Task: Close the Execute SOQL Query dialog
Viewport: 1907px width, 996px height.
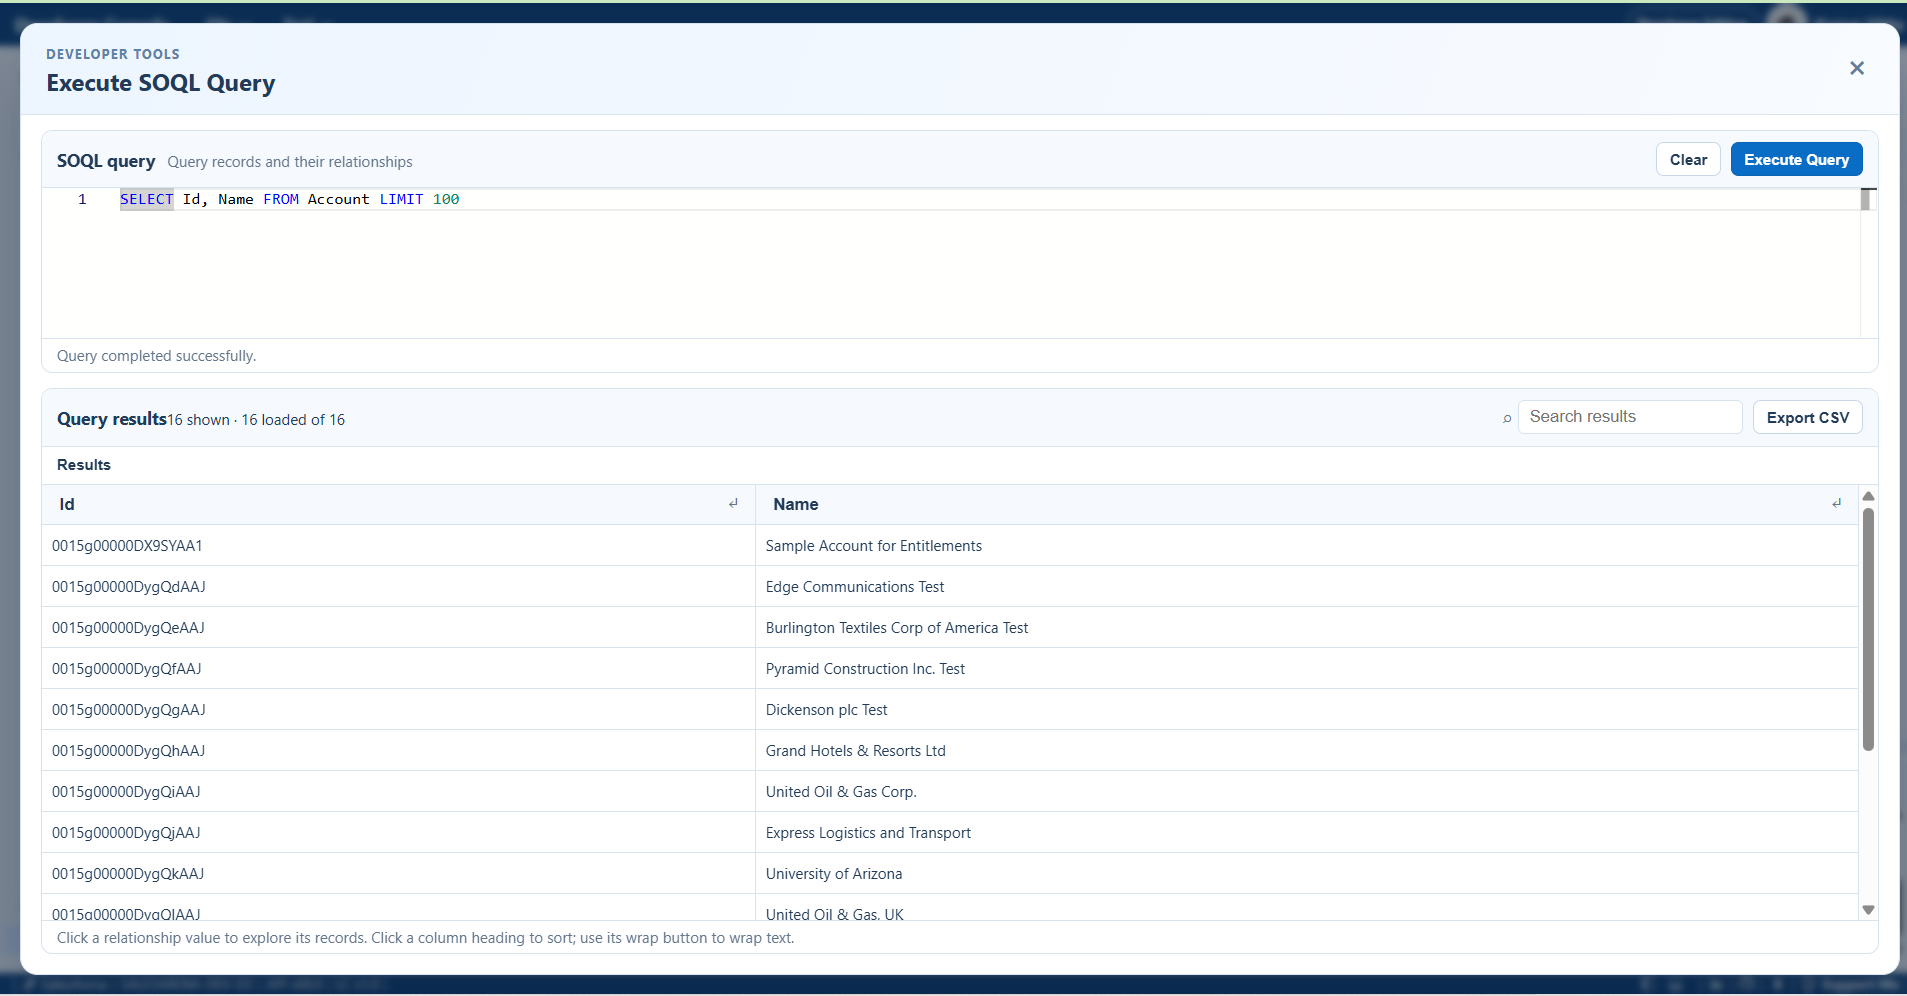Action: click(x=1856, y=68)
